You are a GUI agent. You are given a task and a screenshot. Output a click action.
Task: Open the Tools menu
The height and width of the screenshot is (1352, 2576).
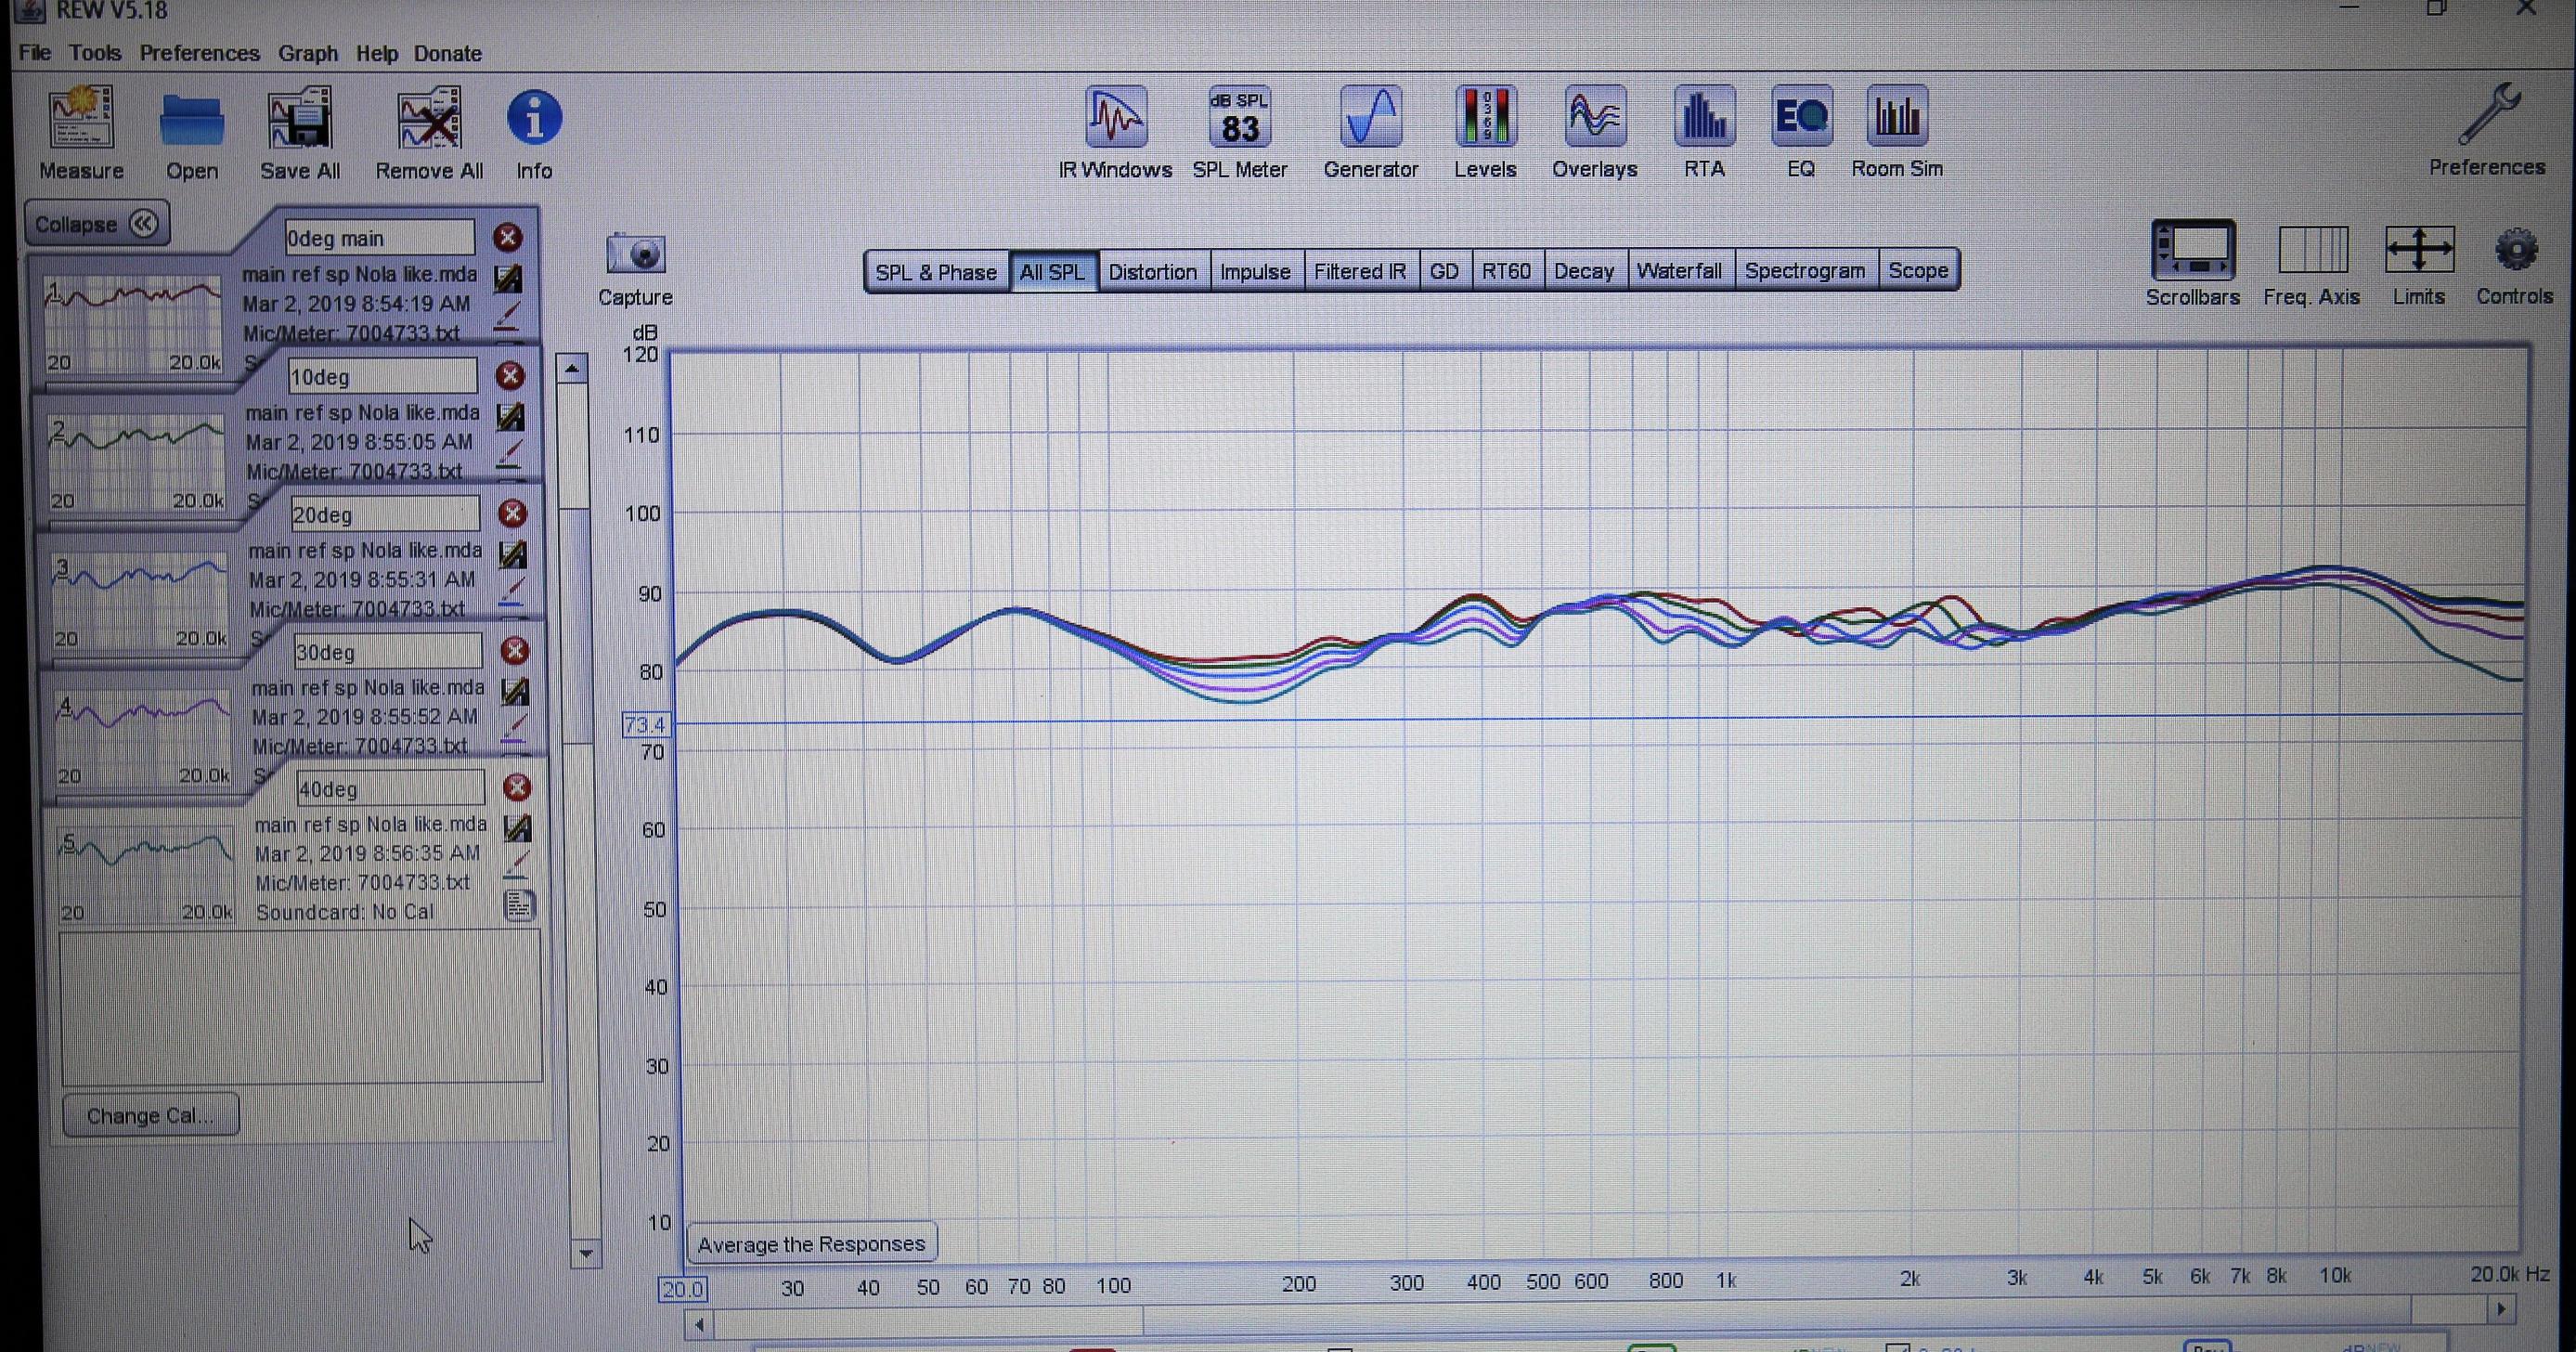[x=95, y=53]
